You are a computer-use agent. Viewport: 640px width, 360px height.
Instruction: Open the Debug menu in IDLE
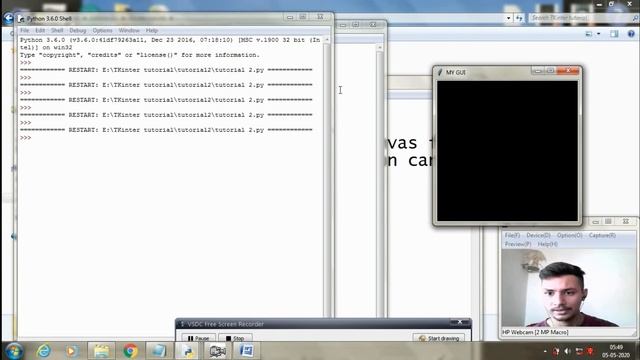(x=78, y=31)
